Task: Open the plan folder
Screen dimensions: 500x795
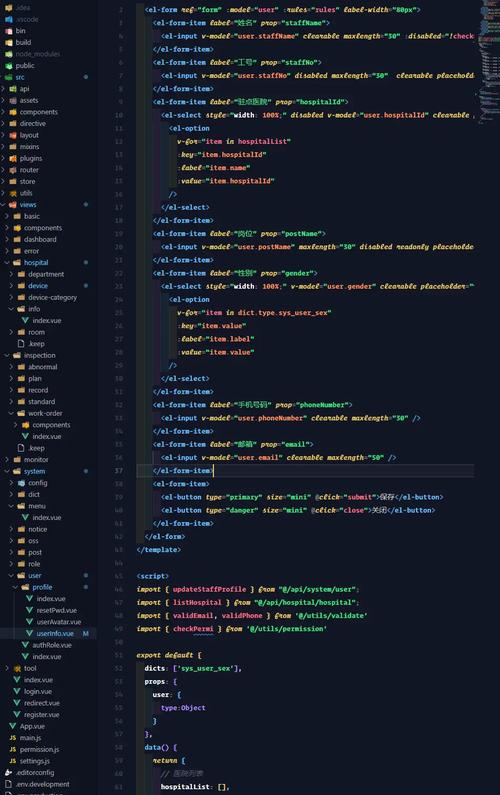Action: pyautogui.click(x=35, y=378)
